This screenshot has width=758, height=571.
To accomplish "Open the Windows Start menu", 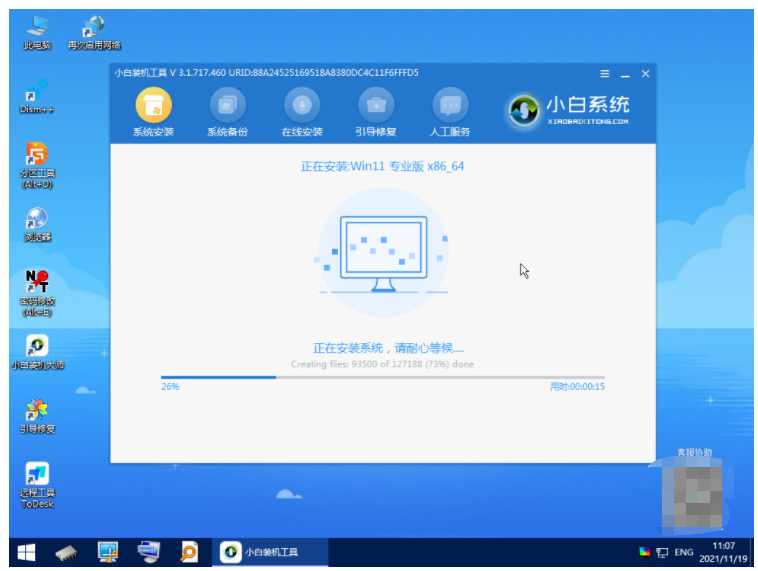I will [x=25, y=552].
